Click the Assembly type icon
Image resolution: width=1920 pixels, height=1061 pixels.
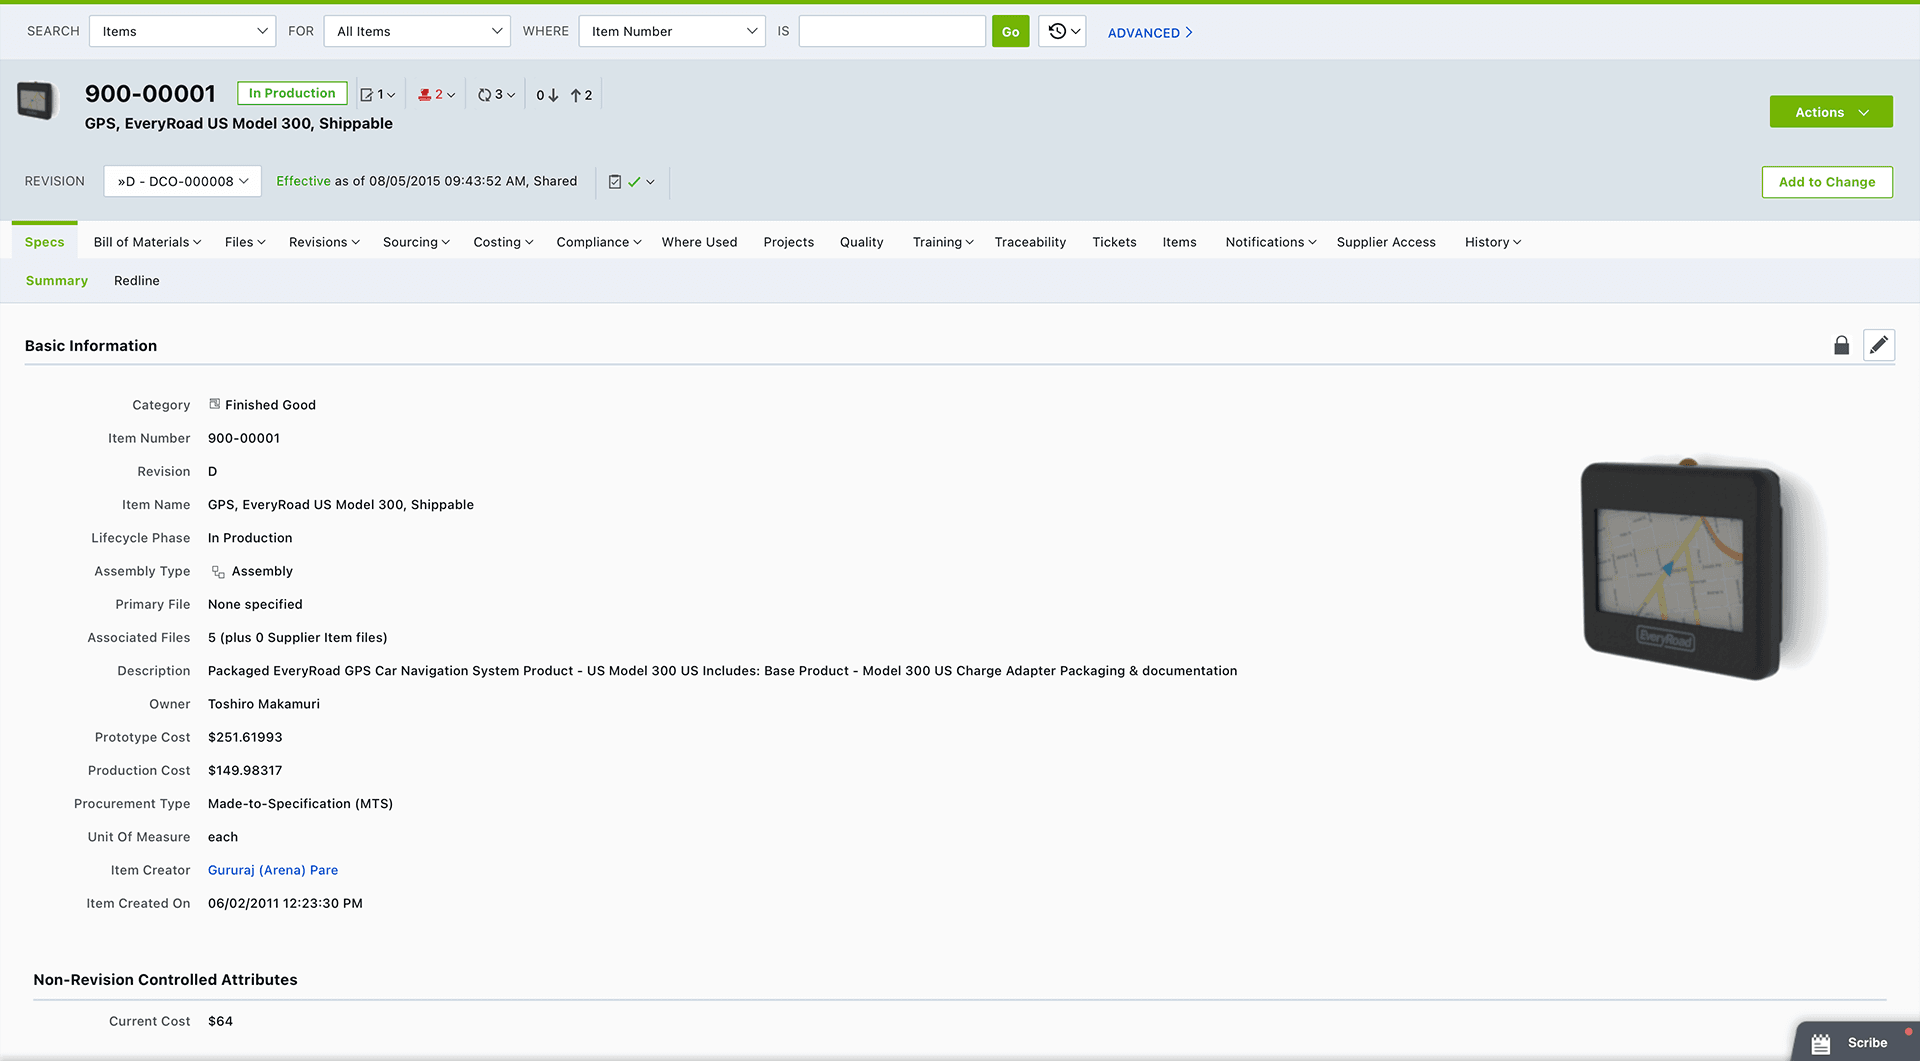pos(218,572)
